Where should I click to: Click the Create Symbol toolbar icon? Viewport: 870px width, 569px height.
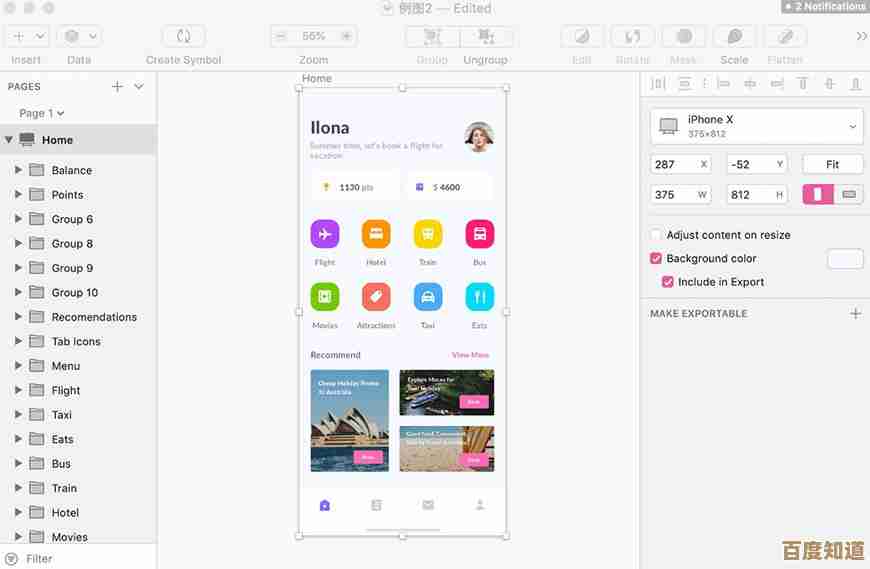(x=183, y=36)
